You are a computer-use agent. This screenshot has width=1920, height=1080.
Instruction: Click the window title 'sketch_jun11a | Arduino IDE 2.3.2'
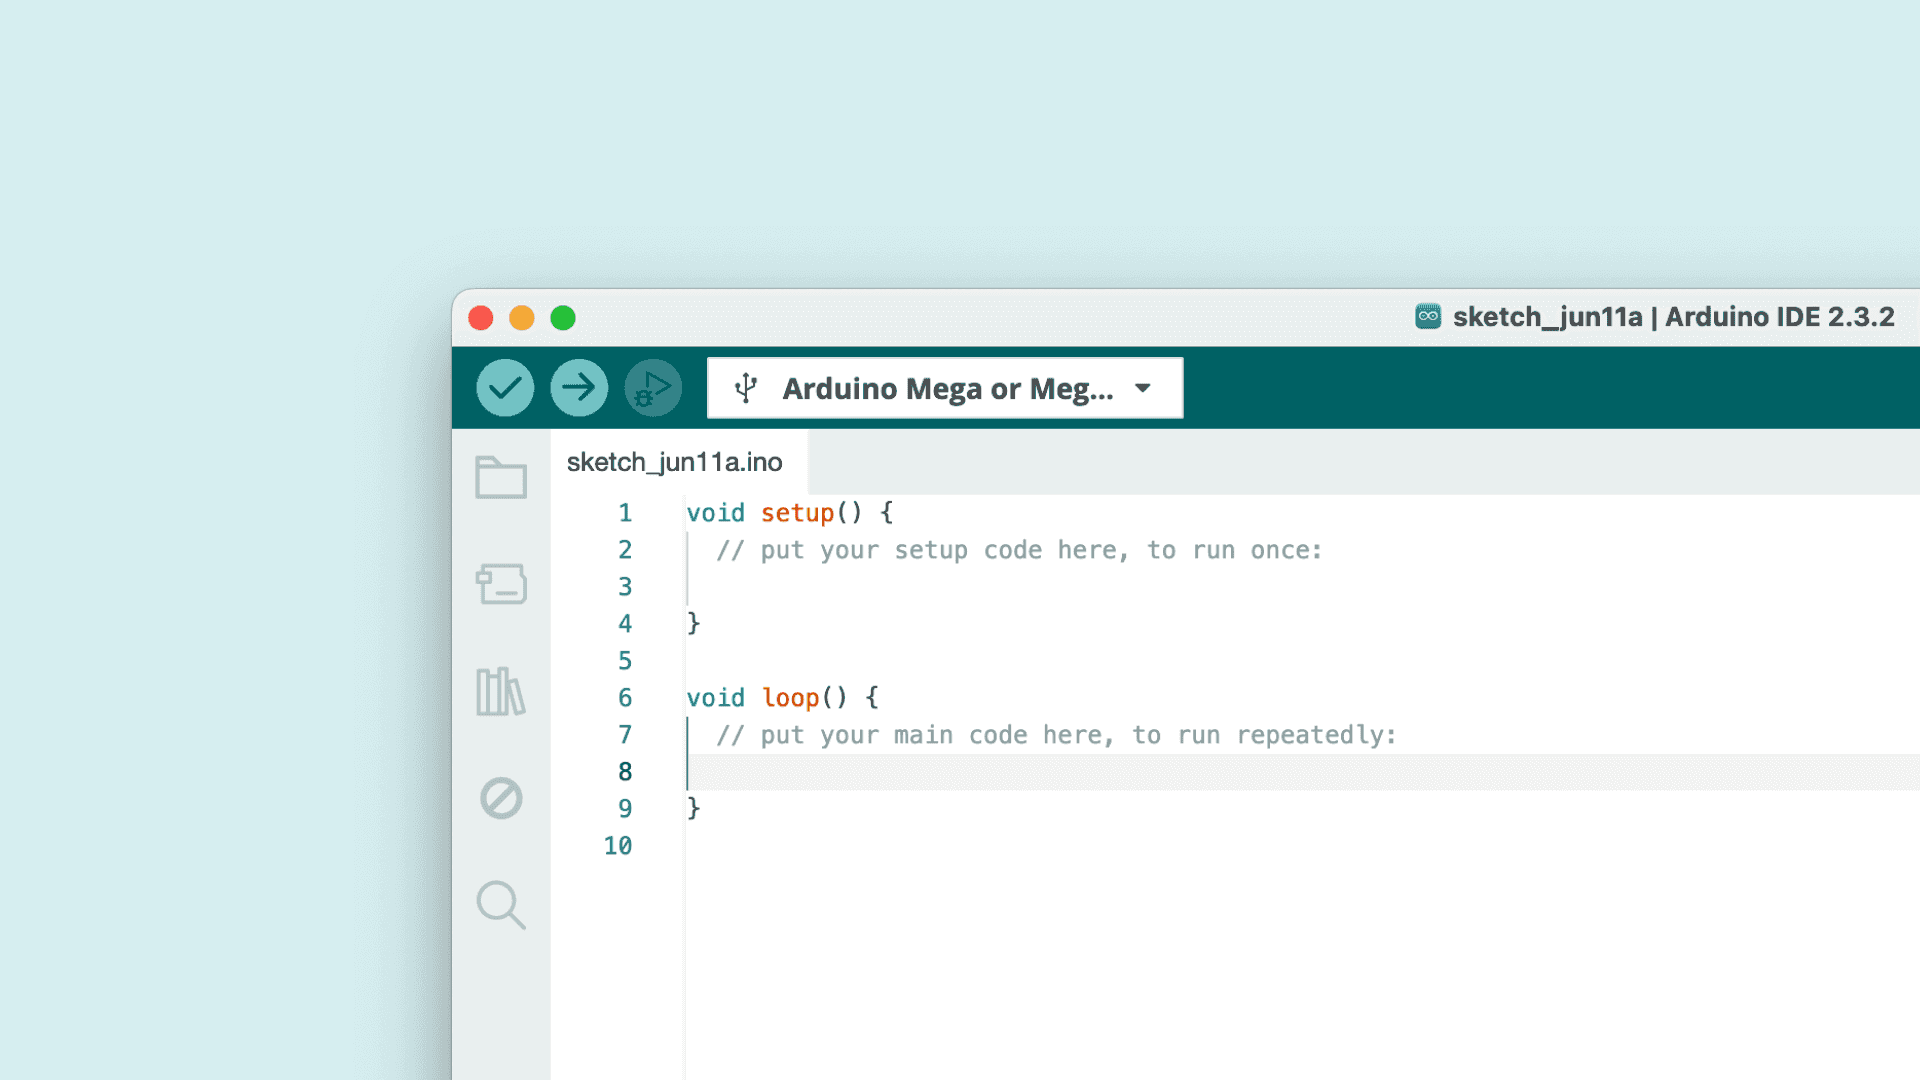point(1673,317)
